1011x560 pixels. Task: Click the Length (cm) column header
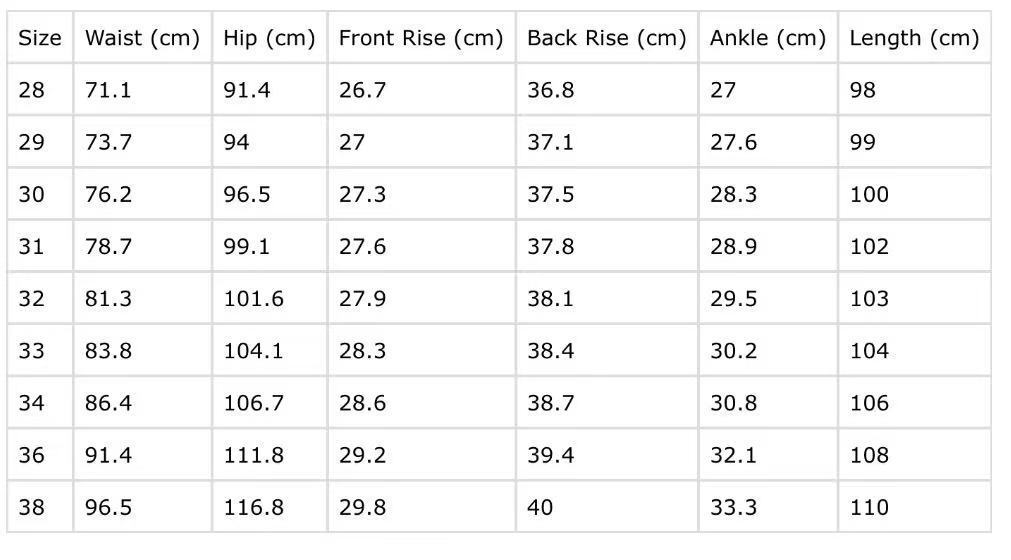tap(913, 38)
